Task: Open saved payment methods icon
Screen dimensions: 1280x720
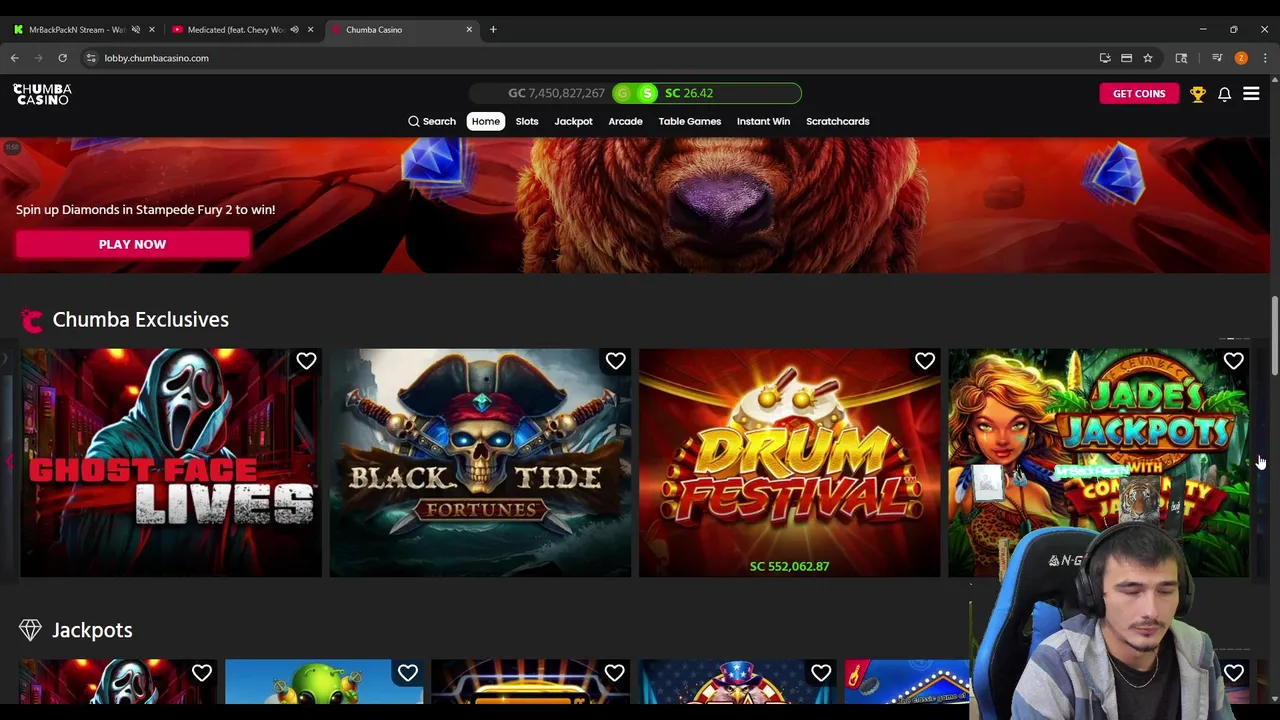Action: pos(1126,58)
